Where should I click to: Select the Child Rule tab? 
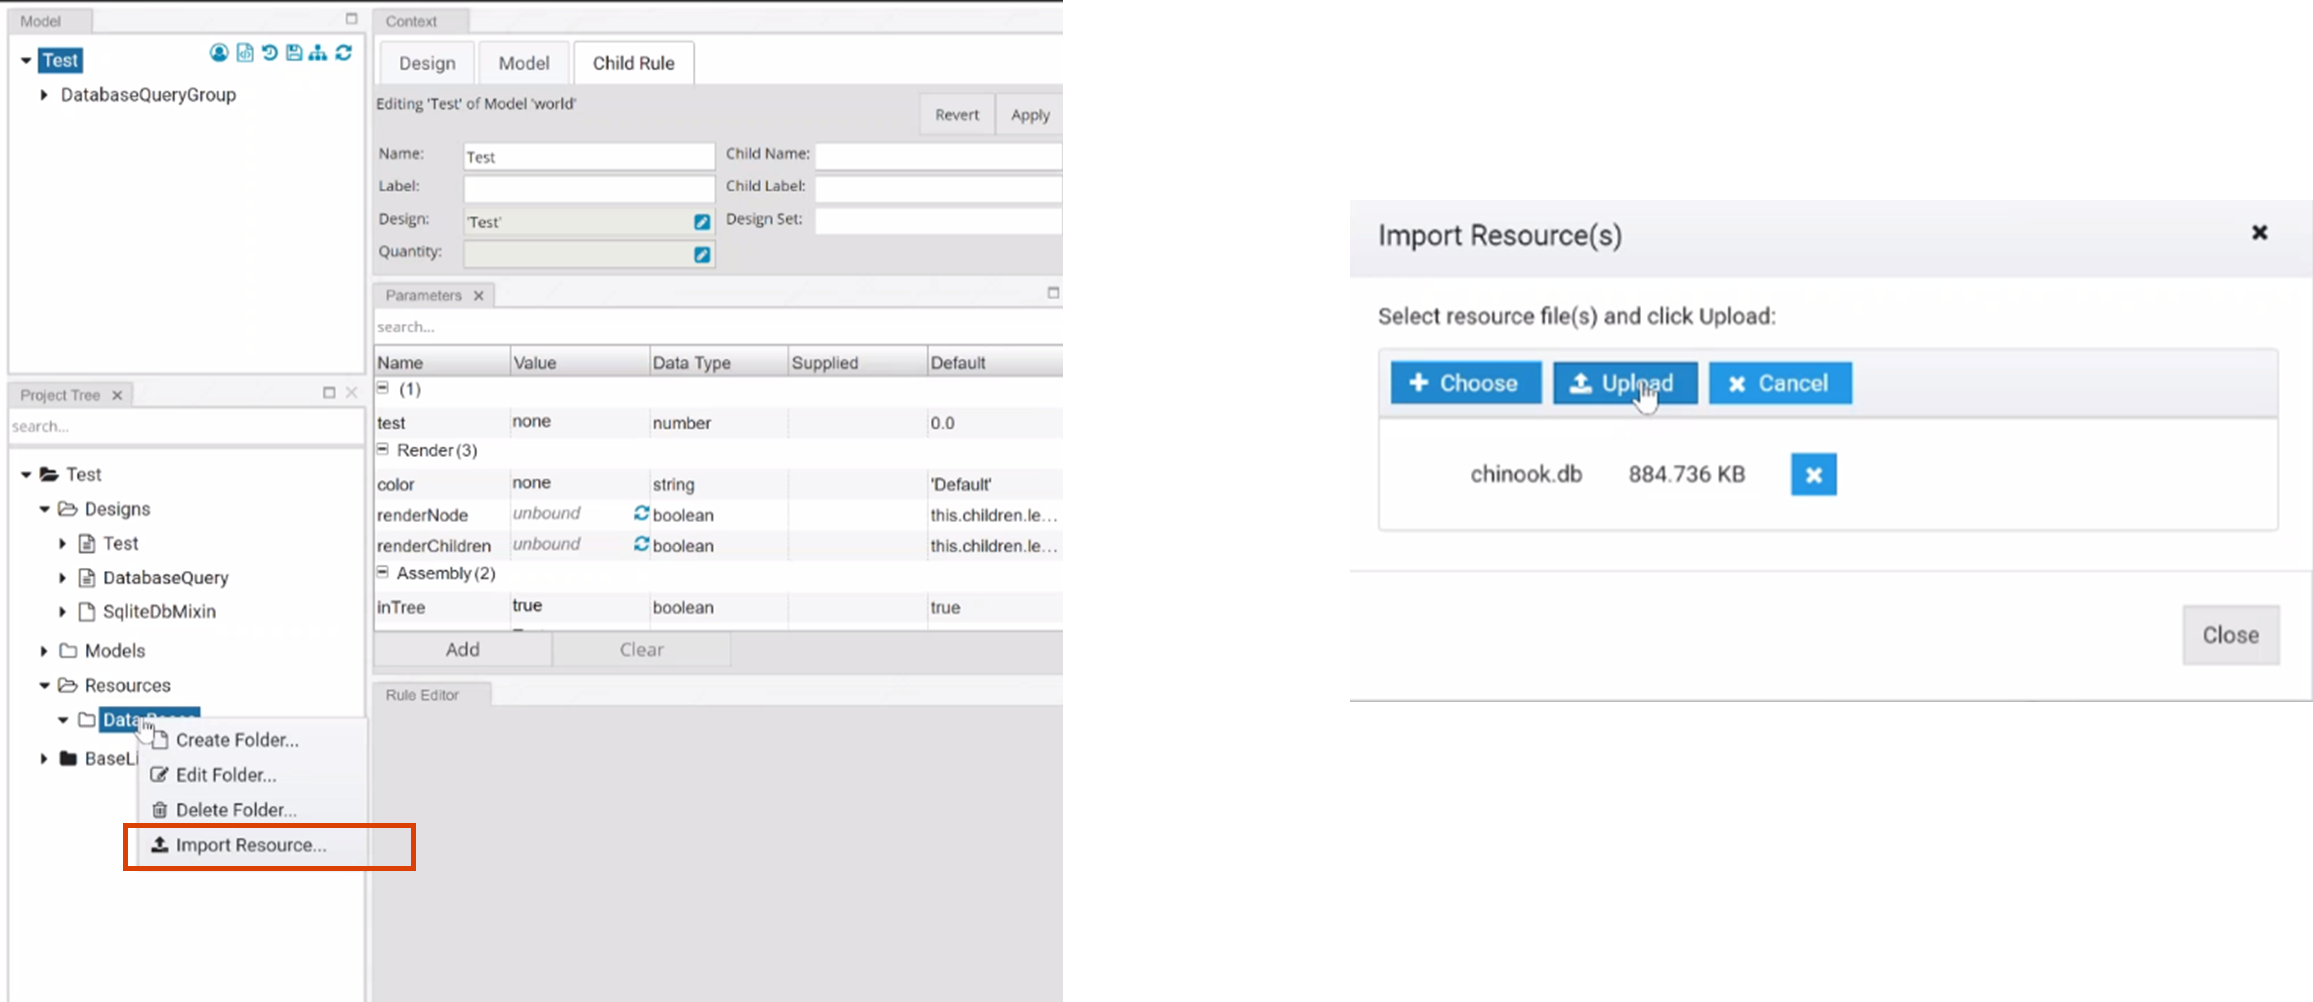(x=634, y=63)
